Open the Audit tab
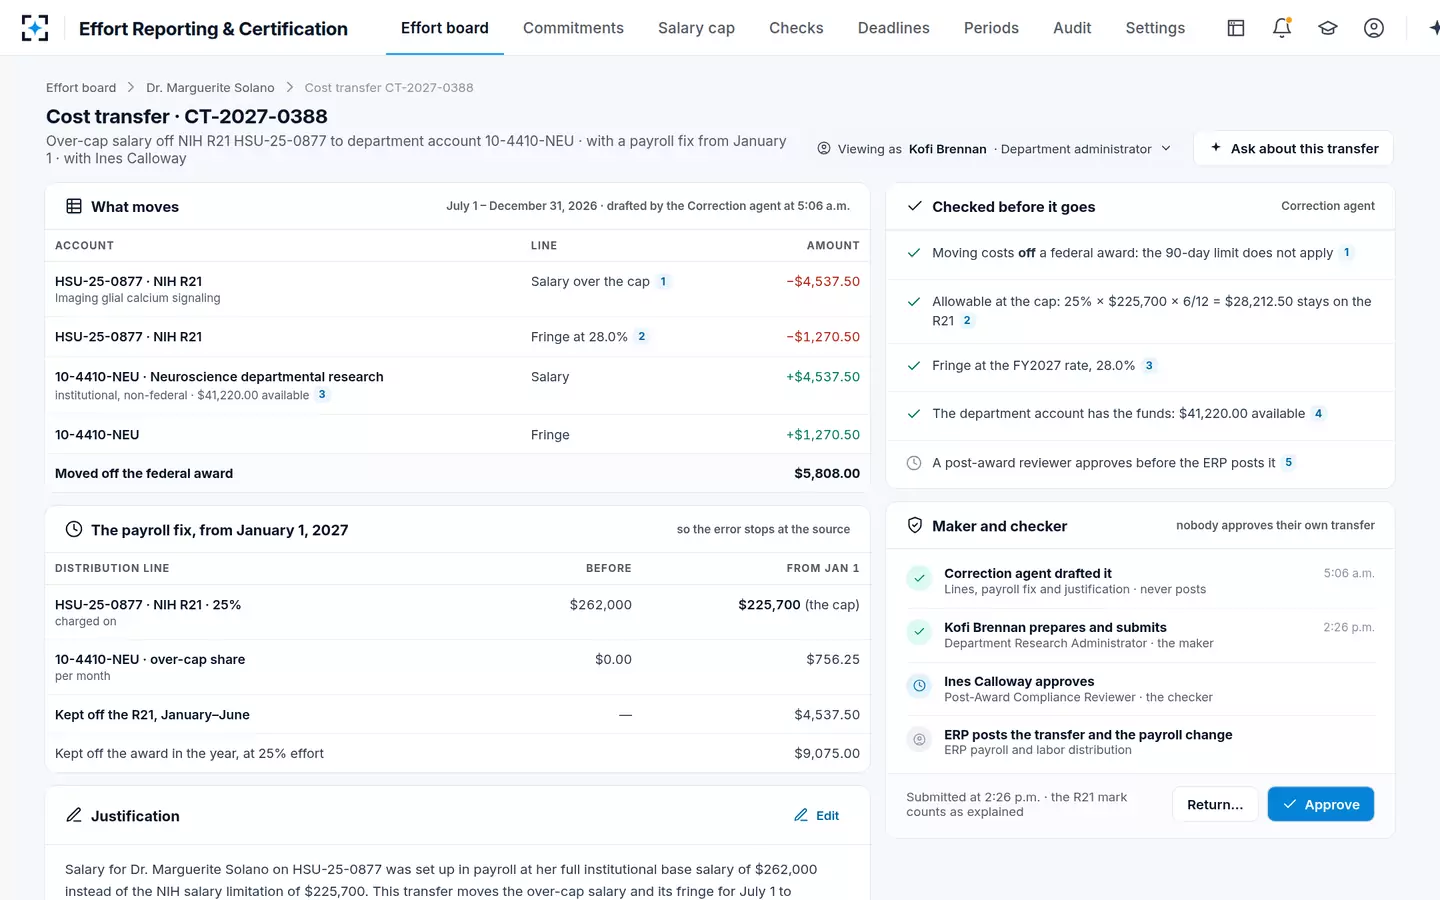Screen dimensions: 1440x900 [1072, 28]
